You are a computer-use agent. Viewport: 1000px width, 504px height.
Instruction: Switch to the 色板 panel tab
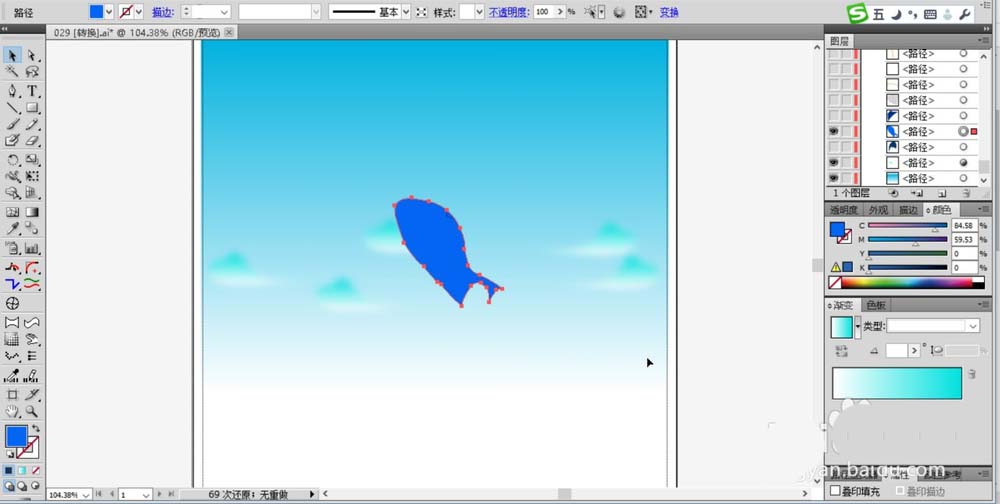pos(876,306)
